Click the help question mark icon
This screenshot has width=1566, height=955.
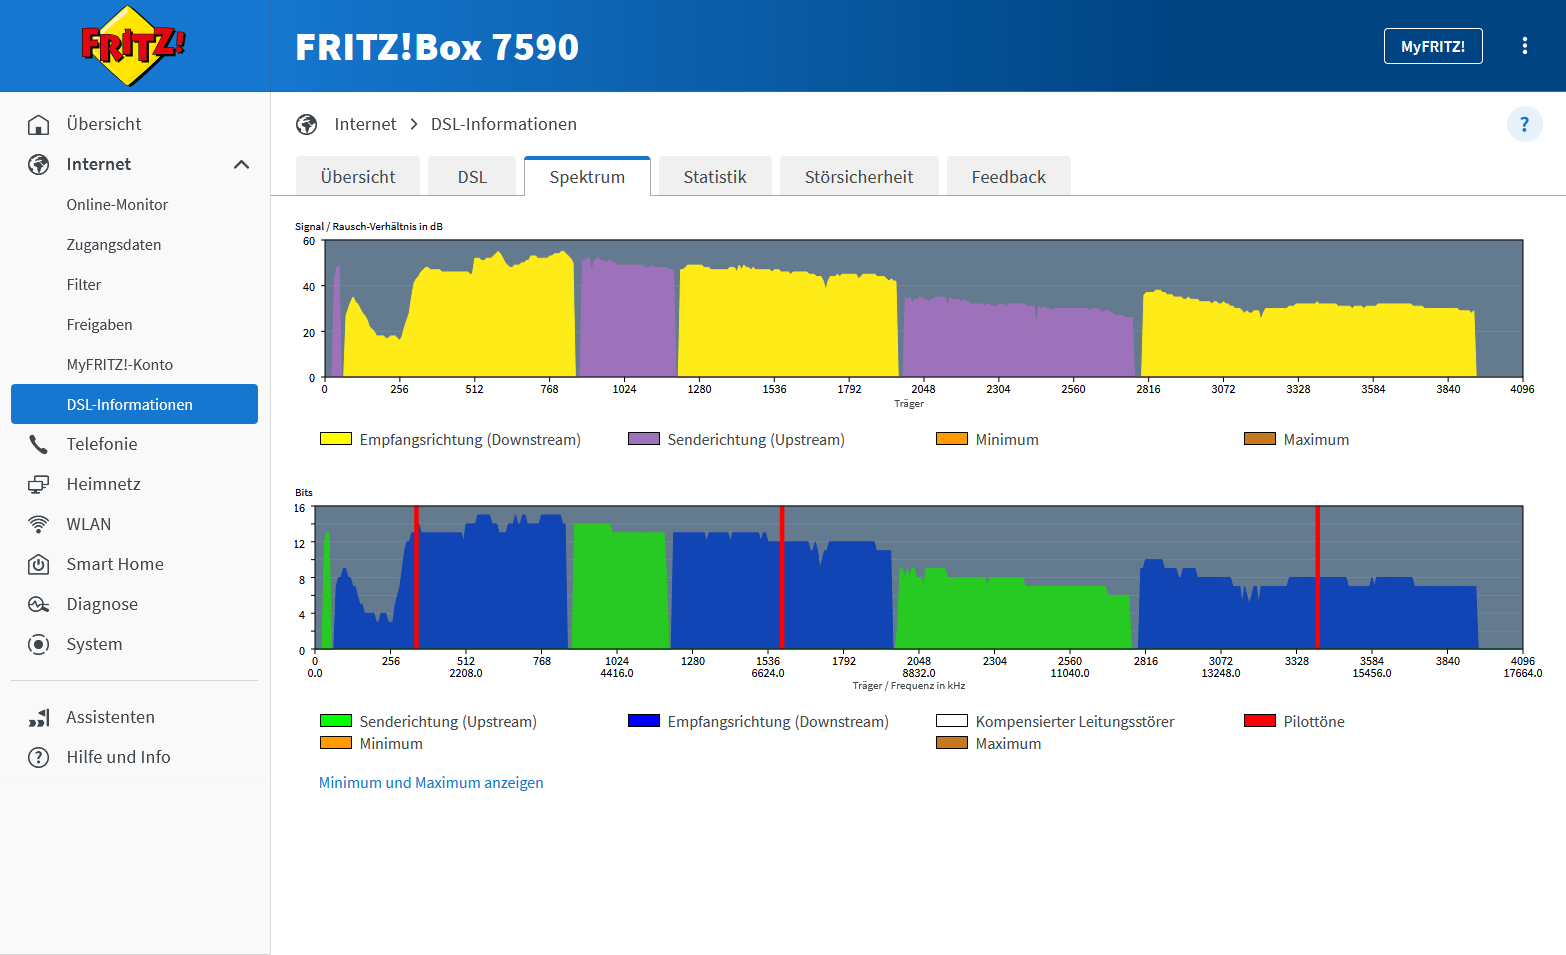[1524, 124]
